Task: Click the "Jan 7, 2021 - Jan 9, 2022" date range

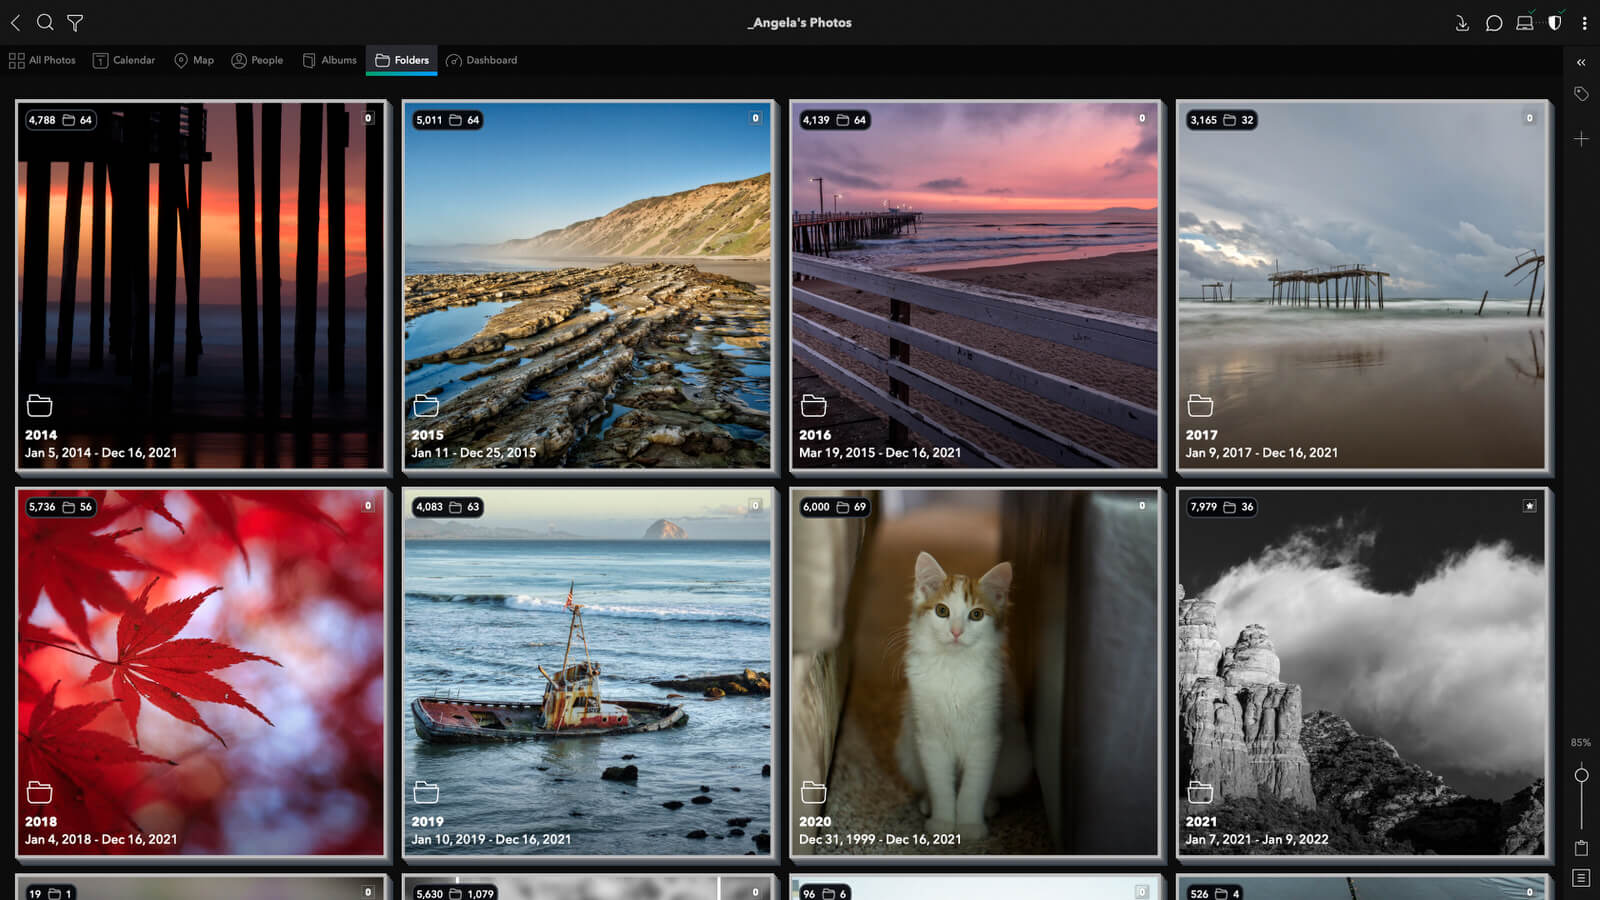Action: [1257, 840]
